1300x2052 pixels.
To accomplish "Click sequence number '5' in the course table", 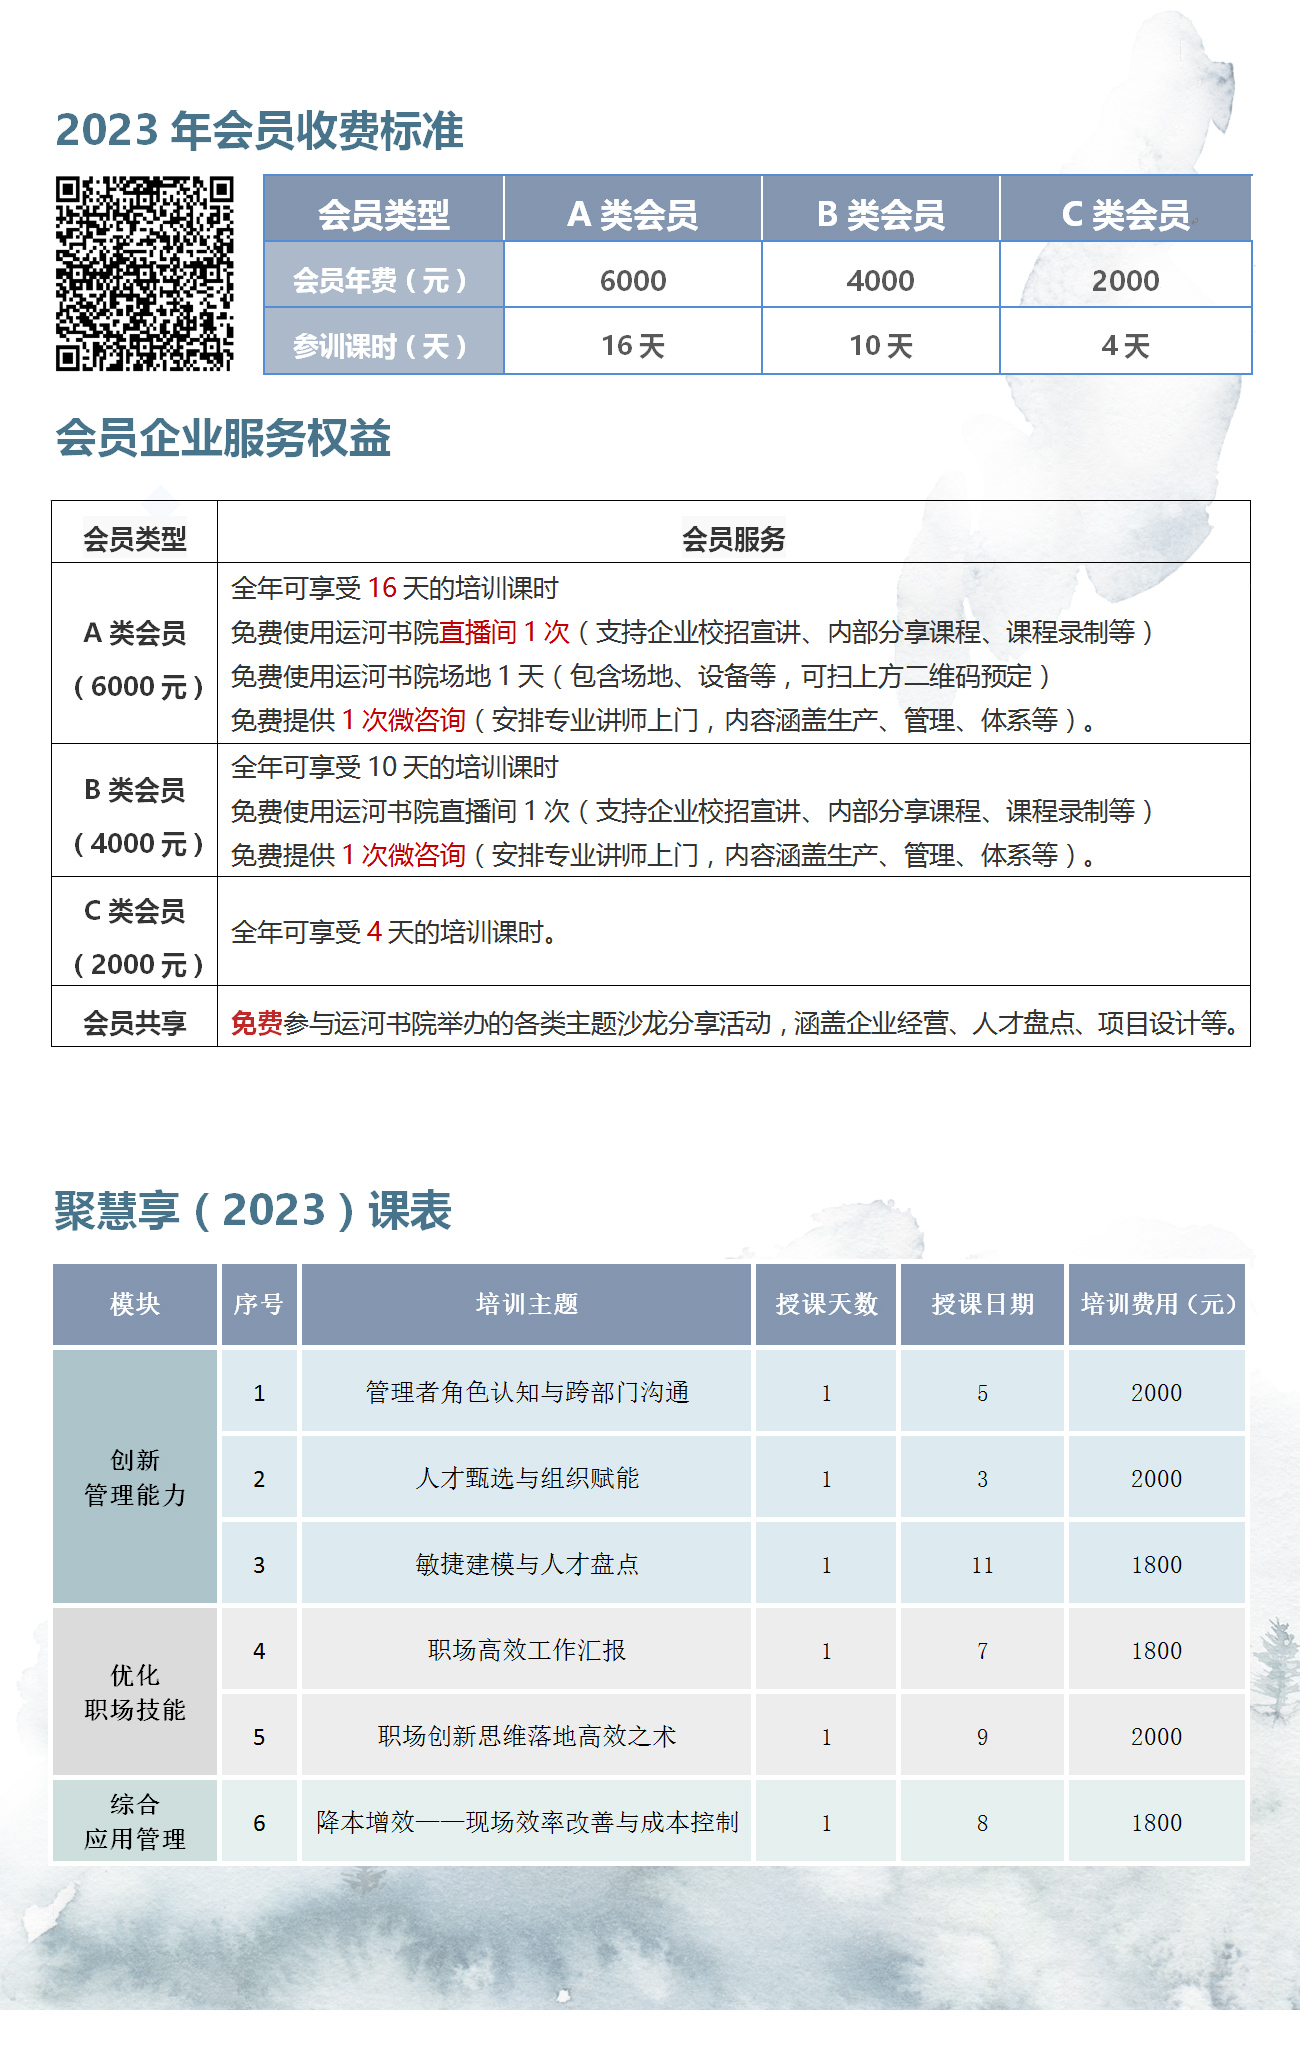I will (x=259, y=1737).
